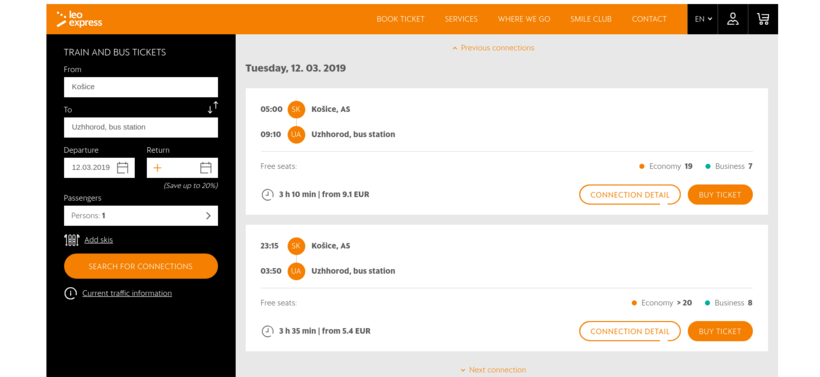Open the departure date calendar icon

(122, 168)
